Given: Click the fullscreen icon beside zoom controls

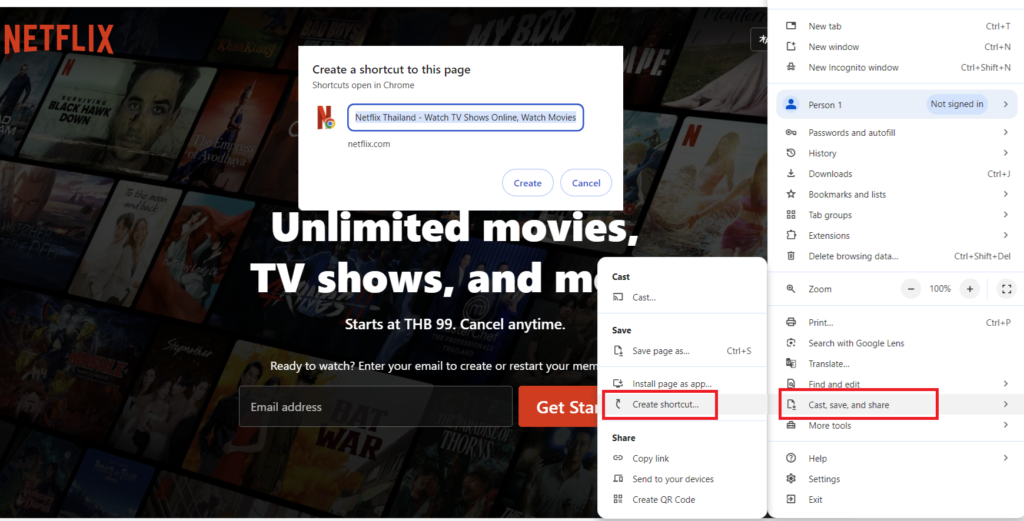Looking at the screenshot, I should pos(1006,289).
